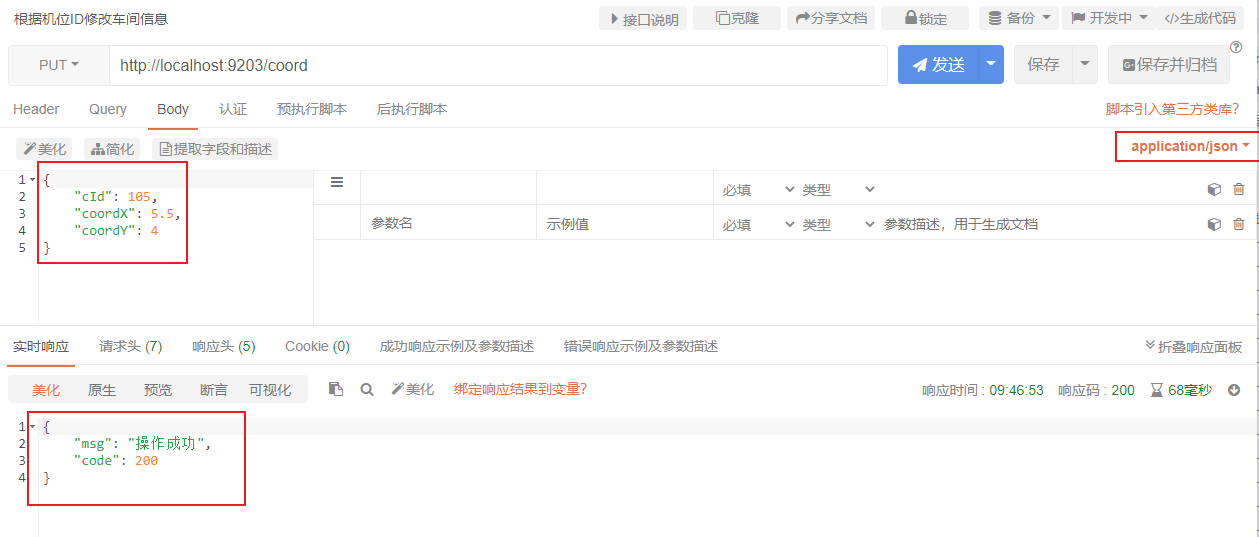The height and width of the screenshot is (537, 1259).
Task: Open the application/json content type dropdown
Action: [1189, 146]
